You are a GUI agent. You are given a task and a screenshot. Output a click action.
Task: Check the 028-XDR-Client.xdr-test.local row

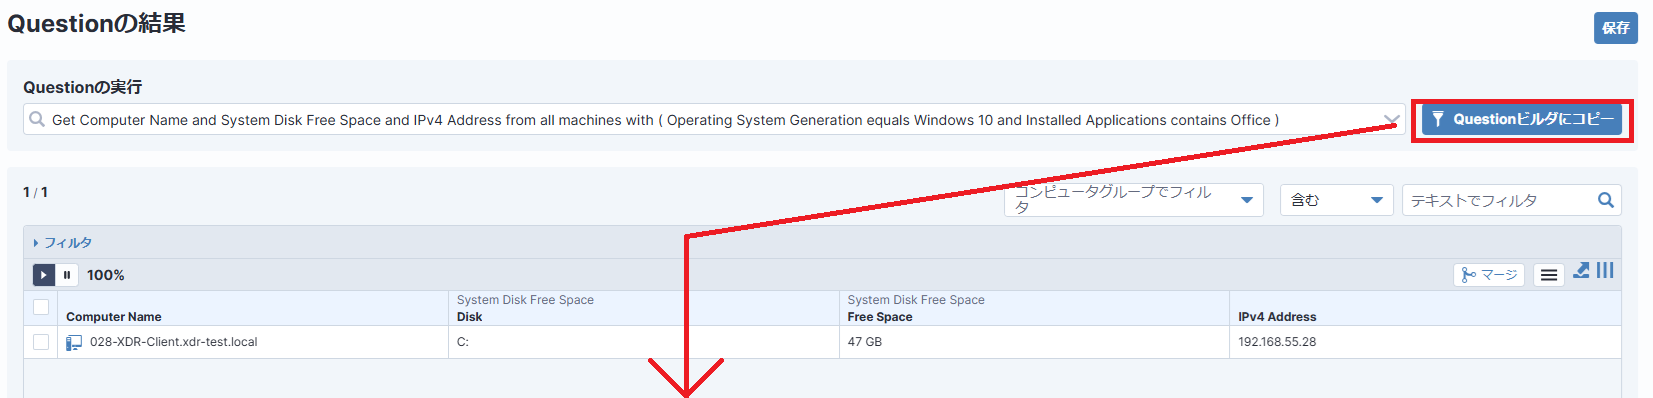(x=41, y=342)
